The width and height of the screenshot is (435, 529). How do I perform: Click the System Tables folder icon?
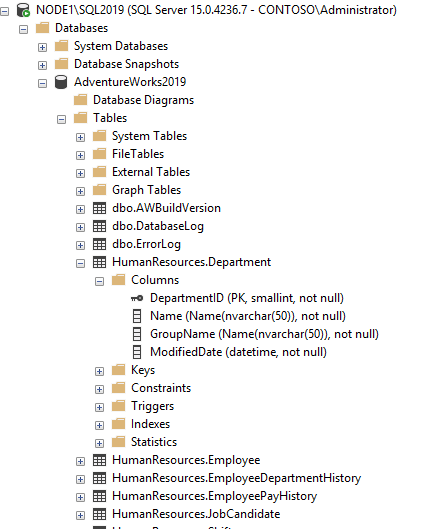[x=100, y=136]
